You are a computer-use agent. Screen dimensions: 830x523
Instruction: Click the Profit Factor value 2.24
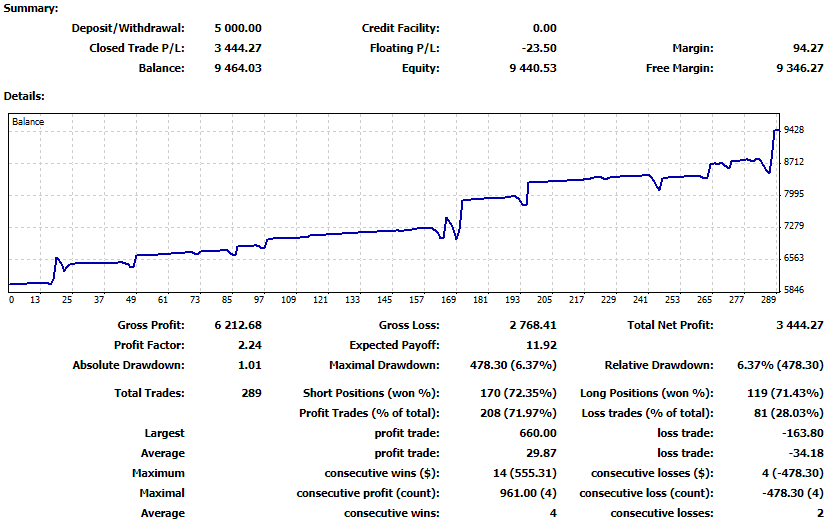(x=249, y=345)
